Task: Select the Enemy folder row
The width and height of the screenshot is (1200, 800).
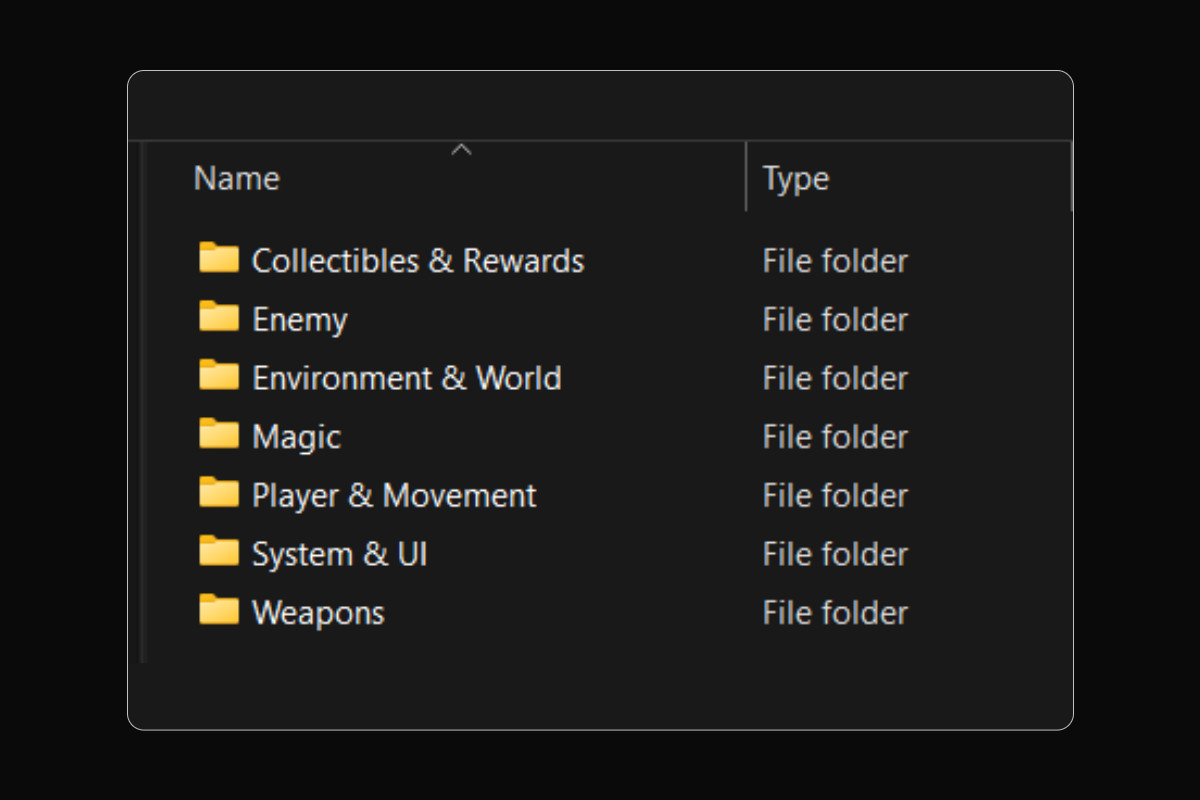Action: tap(300, 319)
